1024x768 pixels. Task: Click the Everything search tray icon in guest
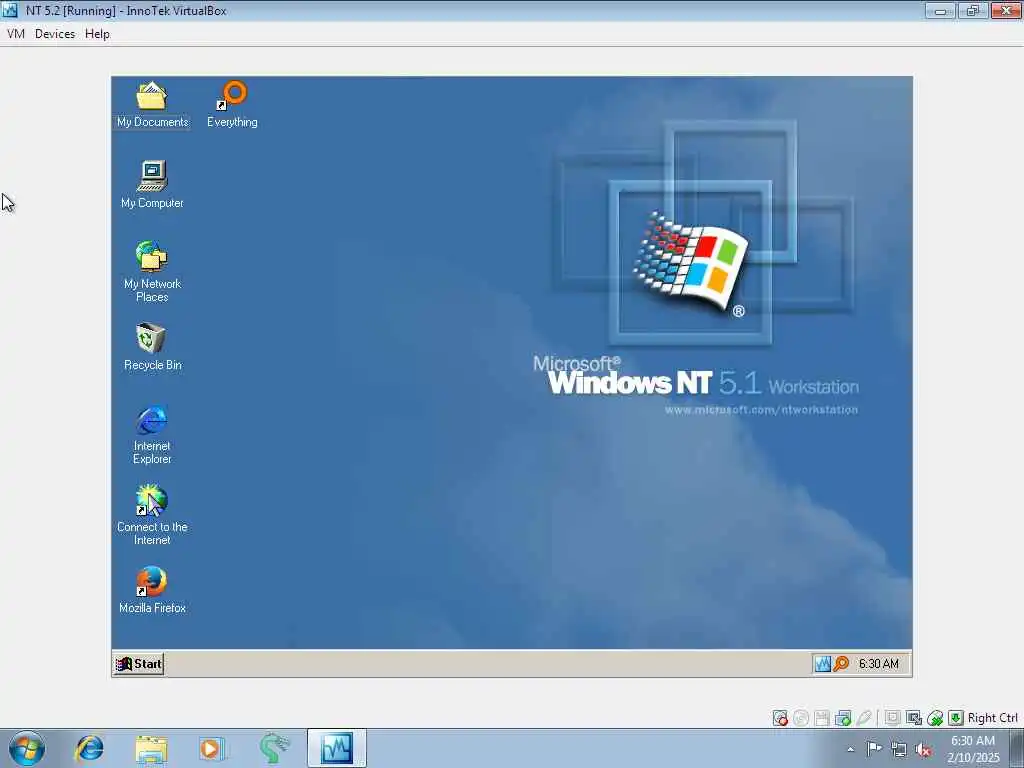(841, 664)
